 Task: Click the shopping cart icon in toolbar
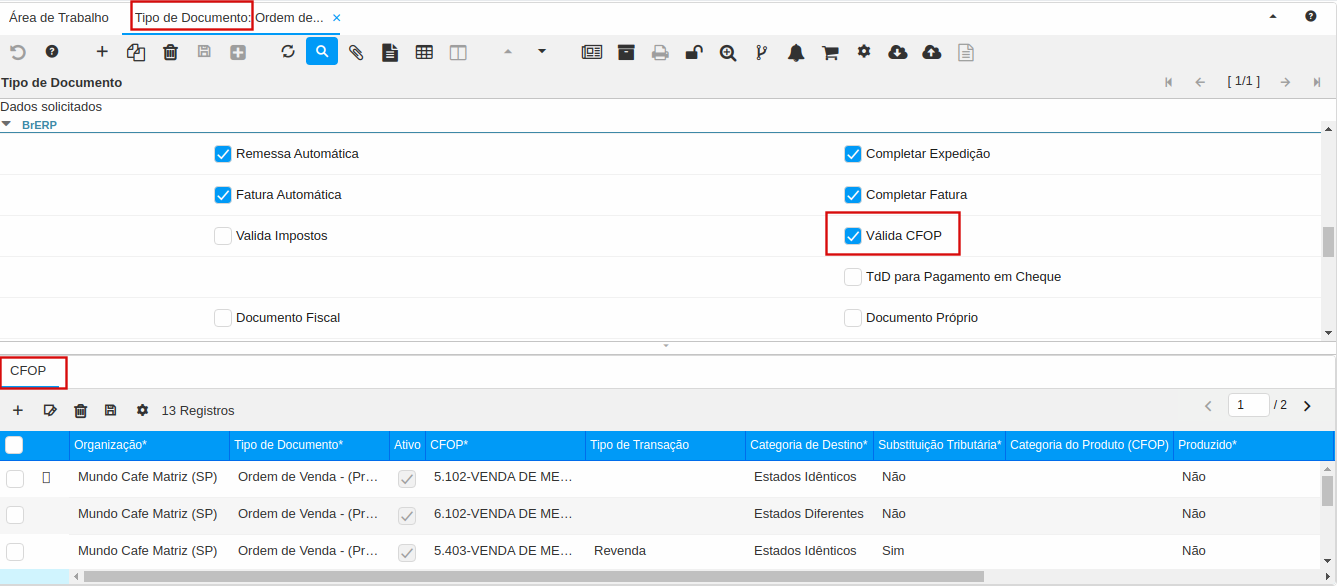point(830,52)
